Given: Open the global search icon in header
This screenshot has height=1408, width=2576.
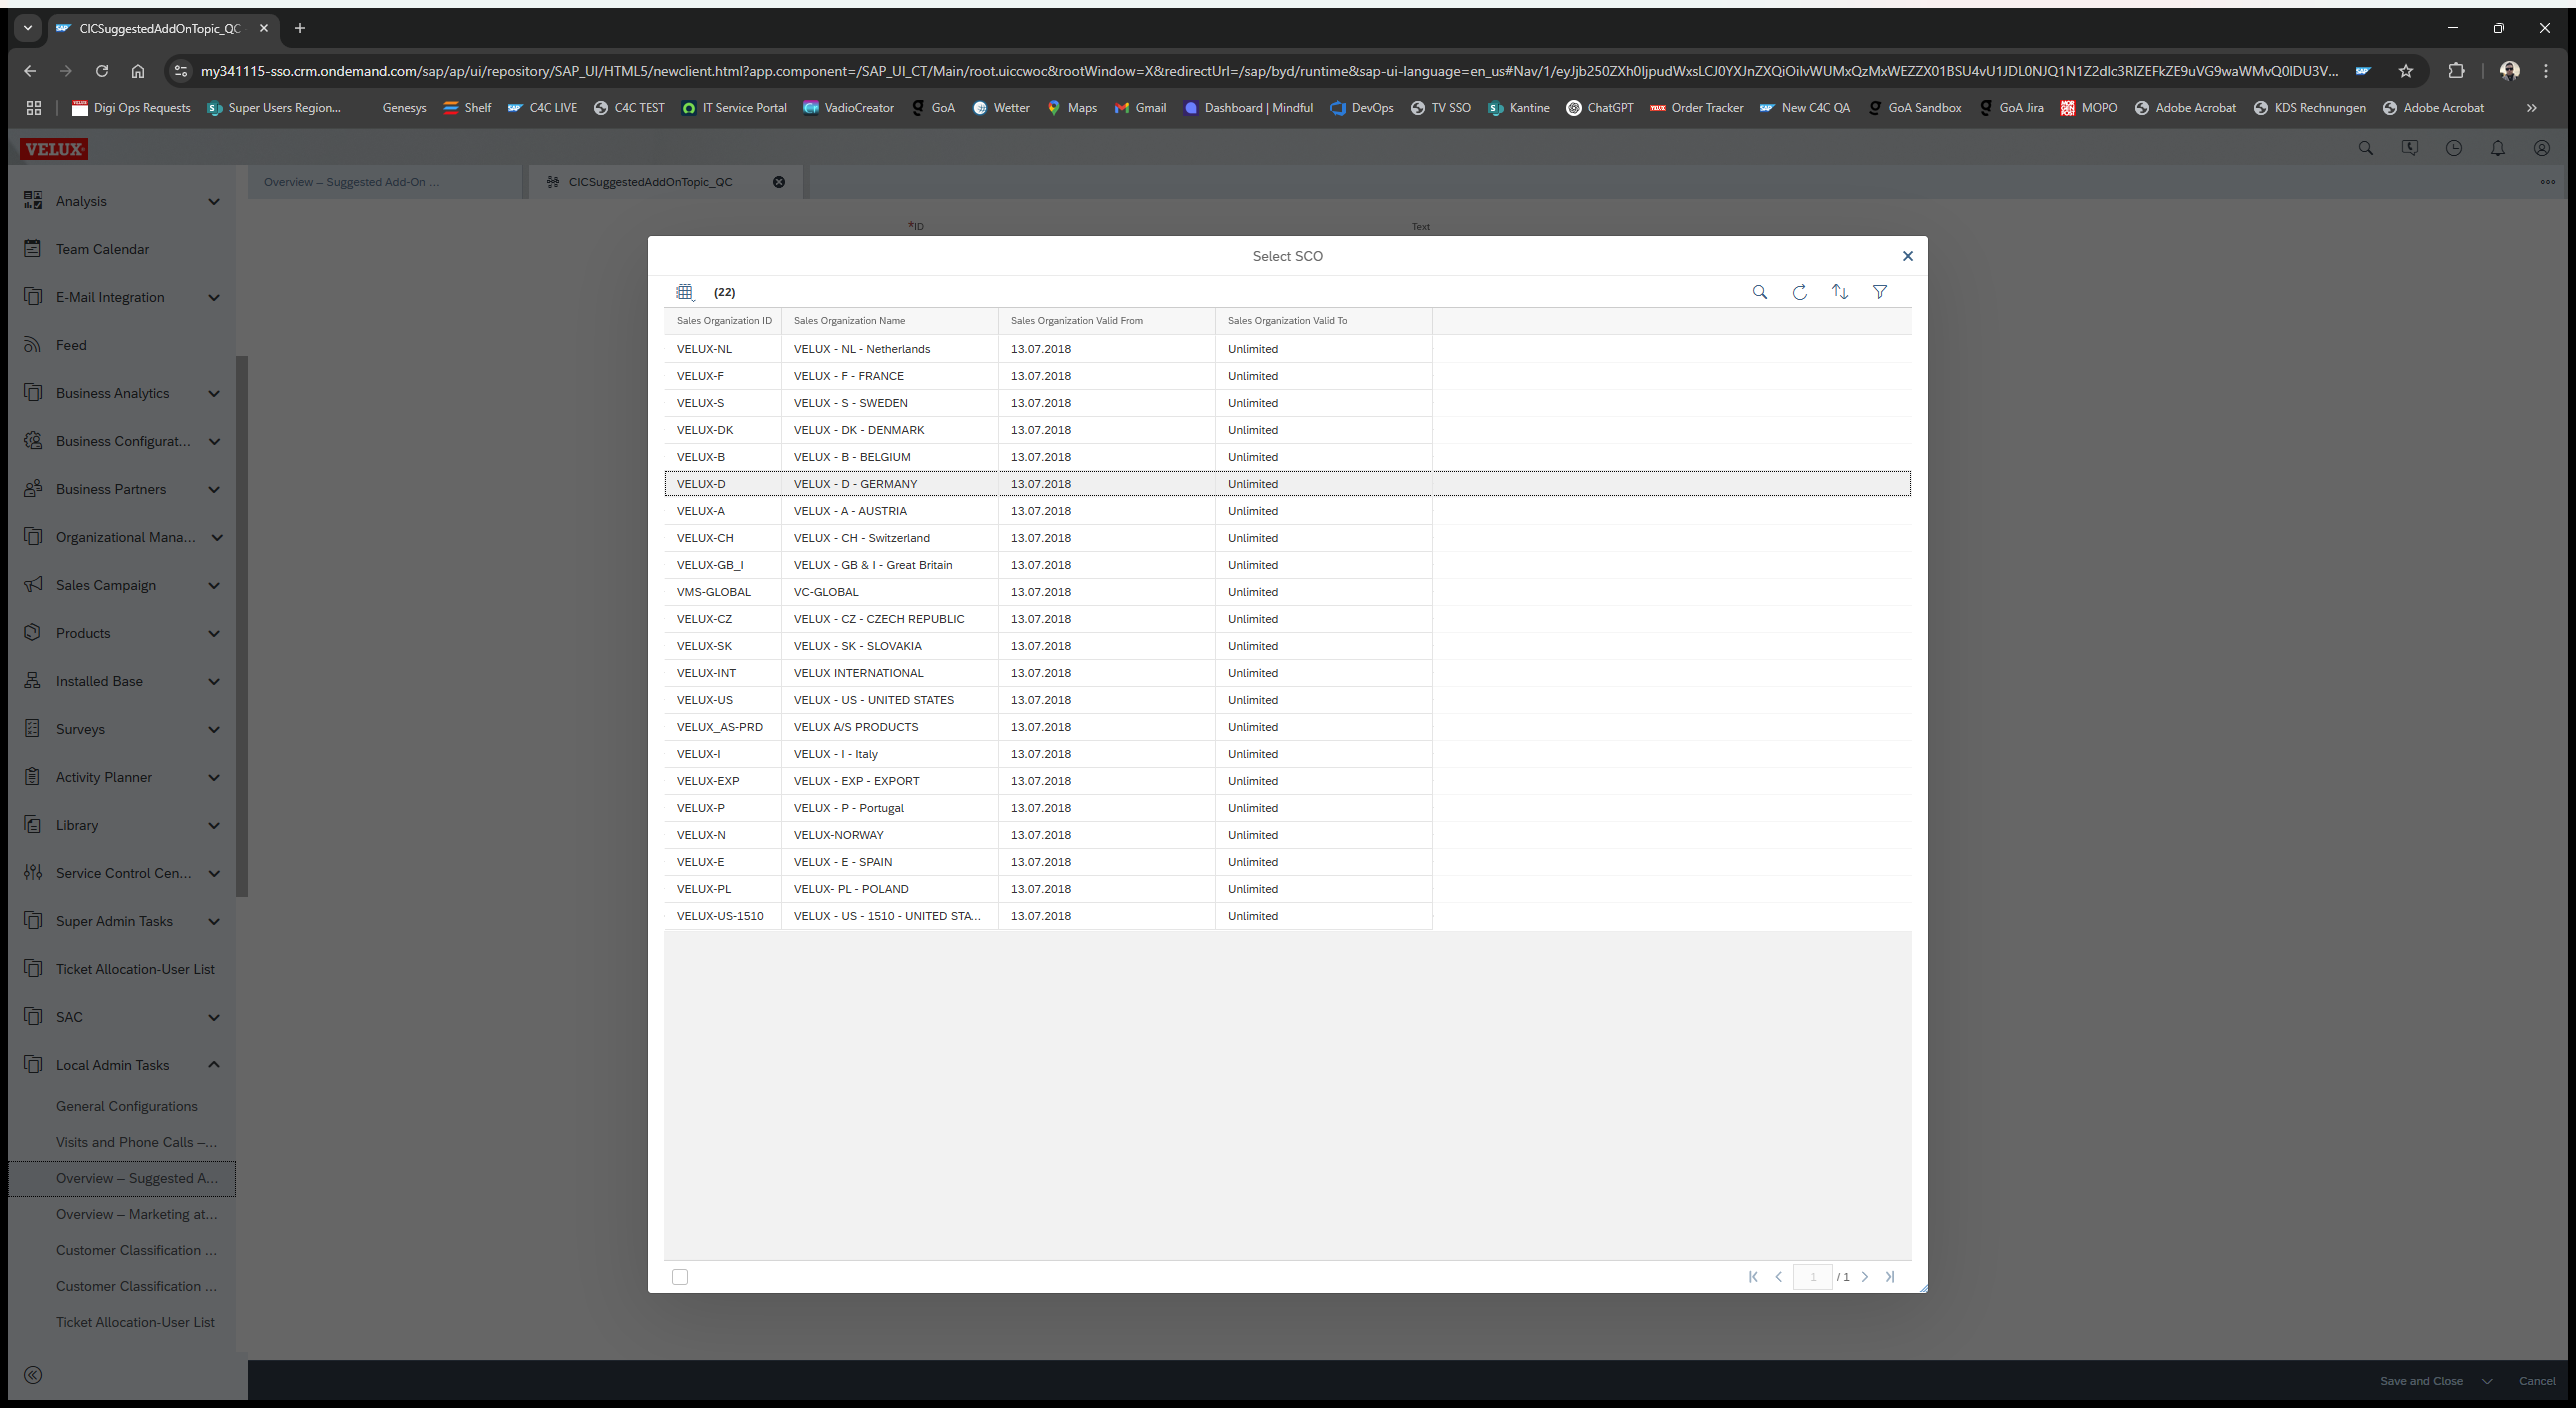Looking at the screenshot, I should (x=2365, y=148).
